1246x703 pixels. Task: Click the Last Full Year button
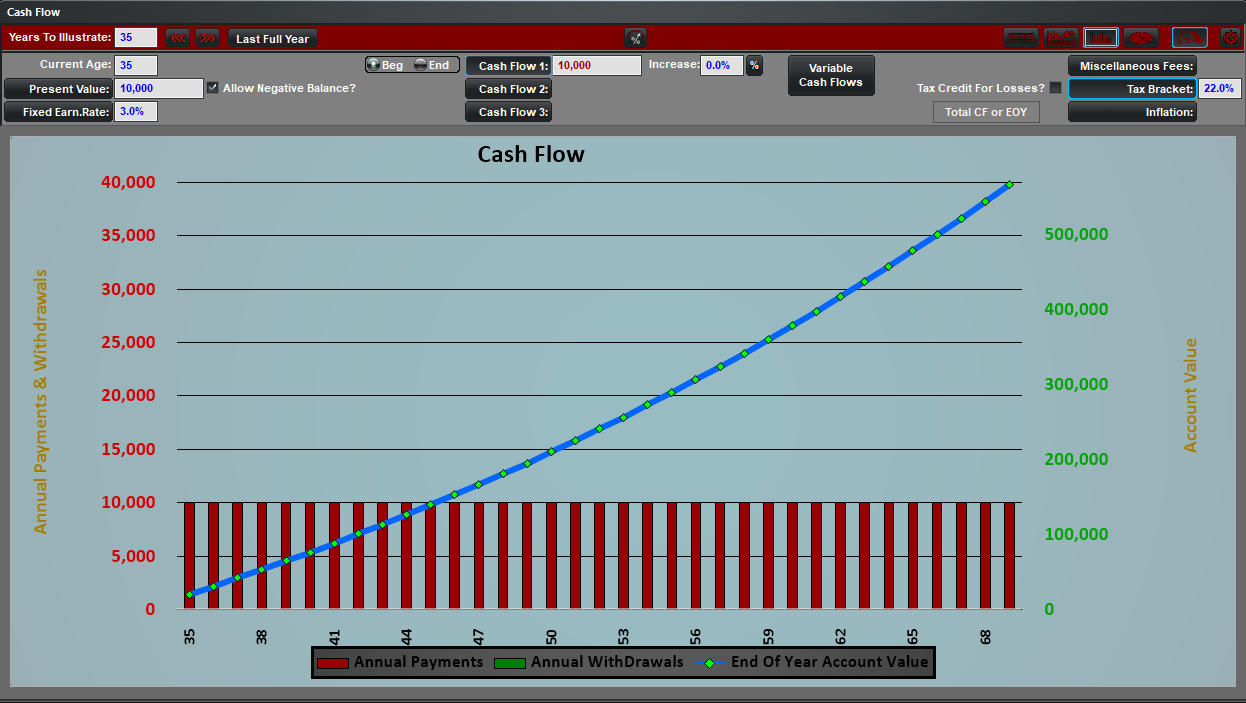coord(273,38)
